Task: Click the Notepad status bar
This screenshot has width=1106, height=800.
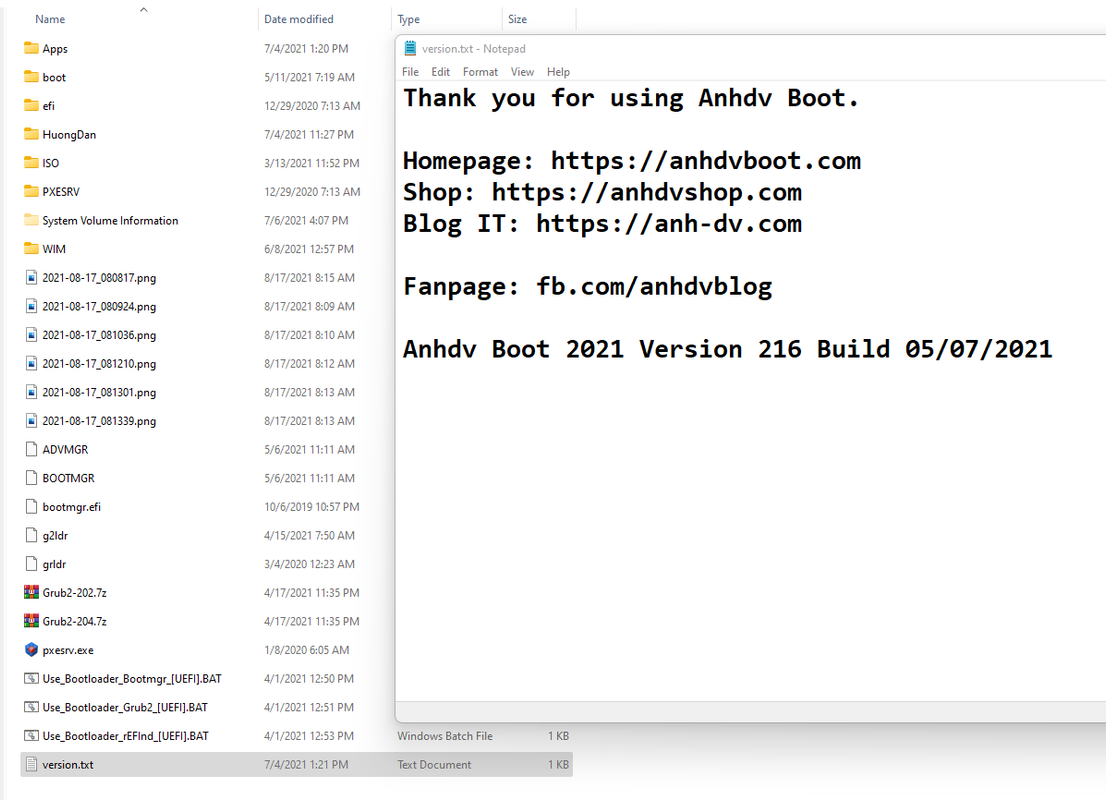Action: coord(750,711)
